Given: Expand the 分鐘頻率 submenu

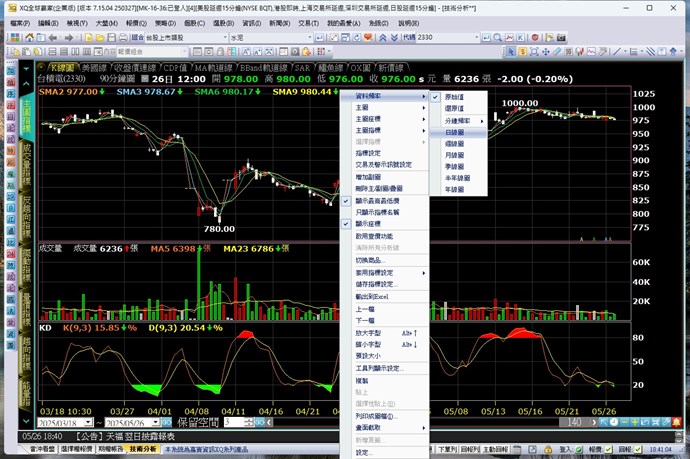Looking at the screenshot, I should tap(460, 120).
